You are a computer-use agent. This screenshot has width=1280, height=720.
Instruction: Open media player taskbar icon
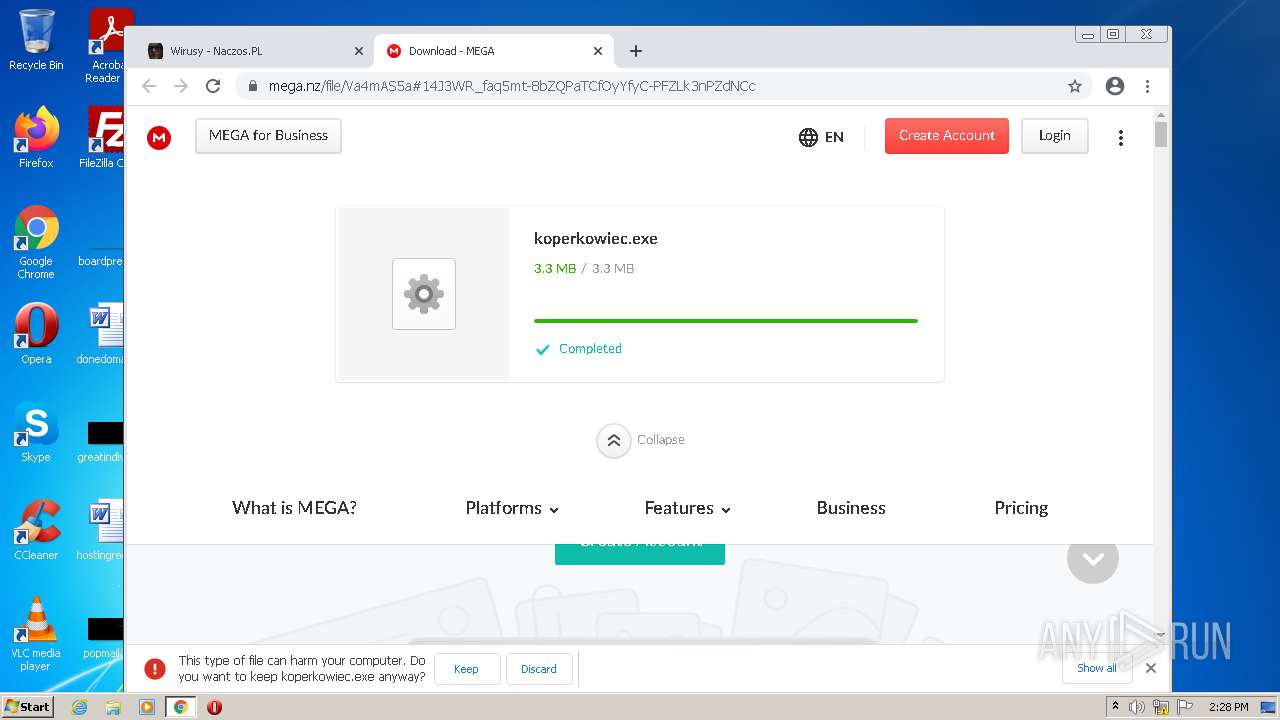147,707
